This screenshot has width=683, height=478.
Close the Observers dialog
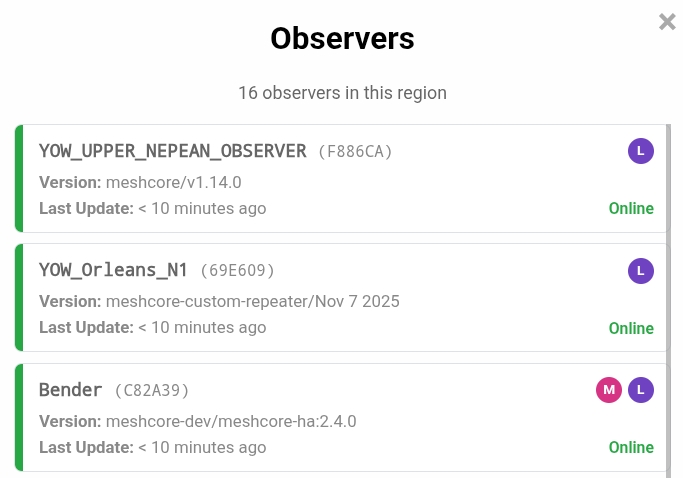click(x=667, y=22)
